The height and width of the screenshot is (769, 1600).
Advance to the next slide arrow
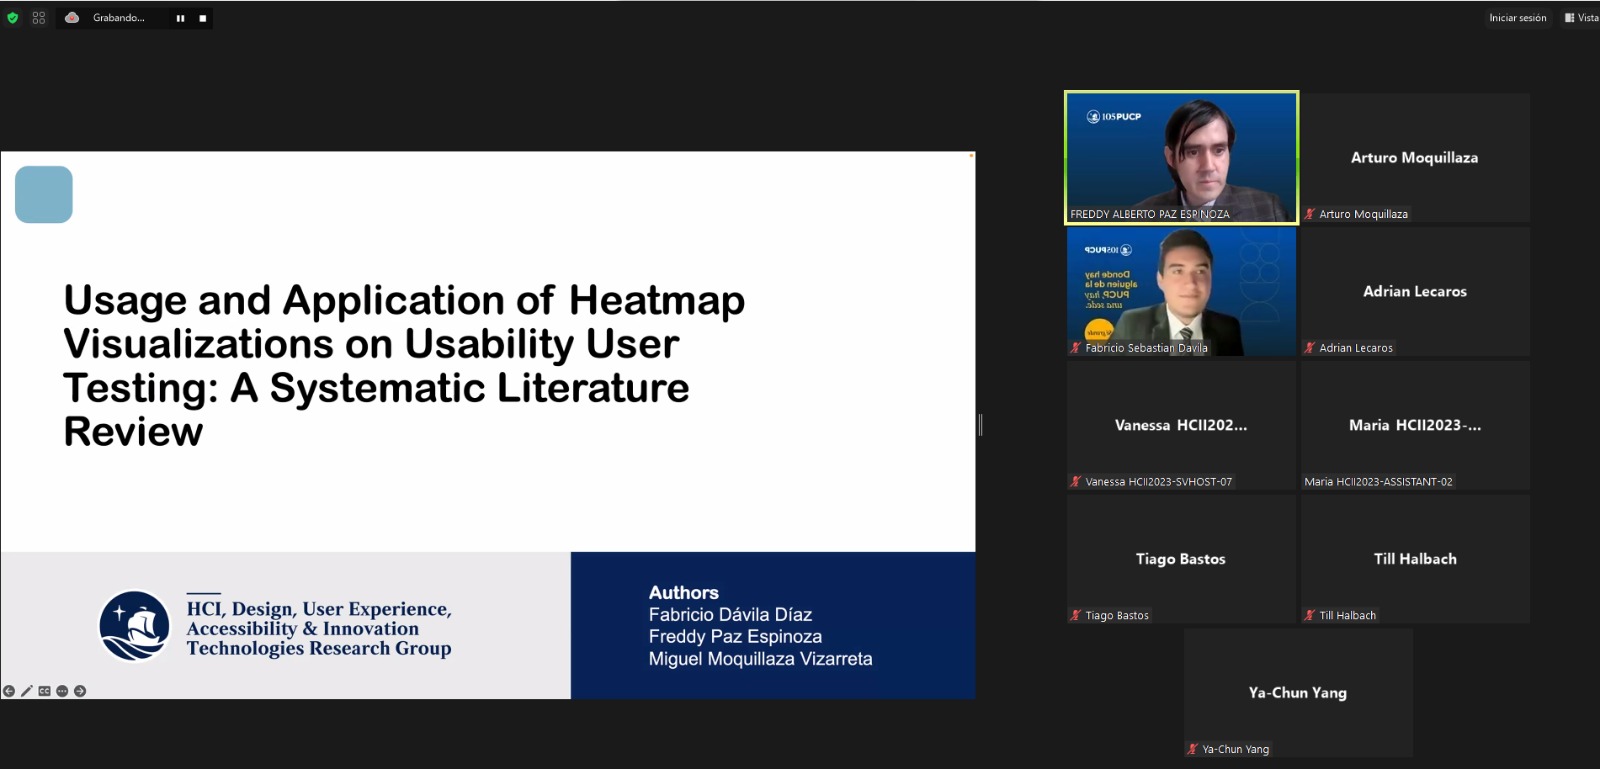(x=80, y=691)
